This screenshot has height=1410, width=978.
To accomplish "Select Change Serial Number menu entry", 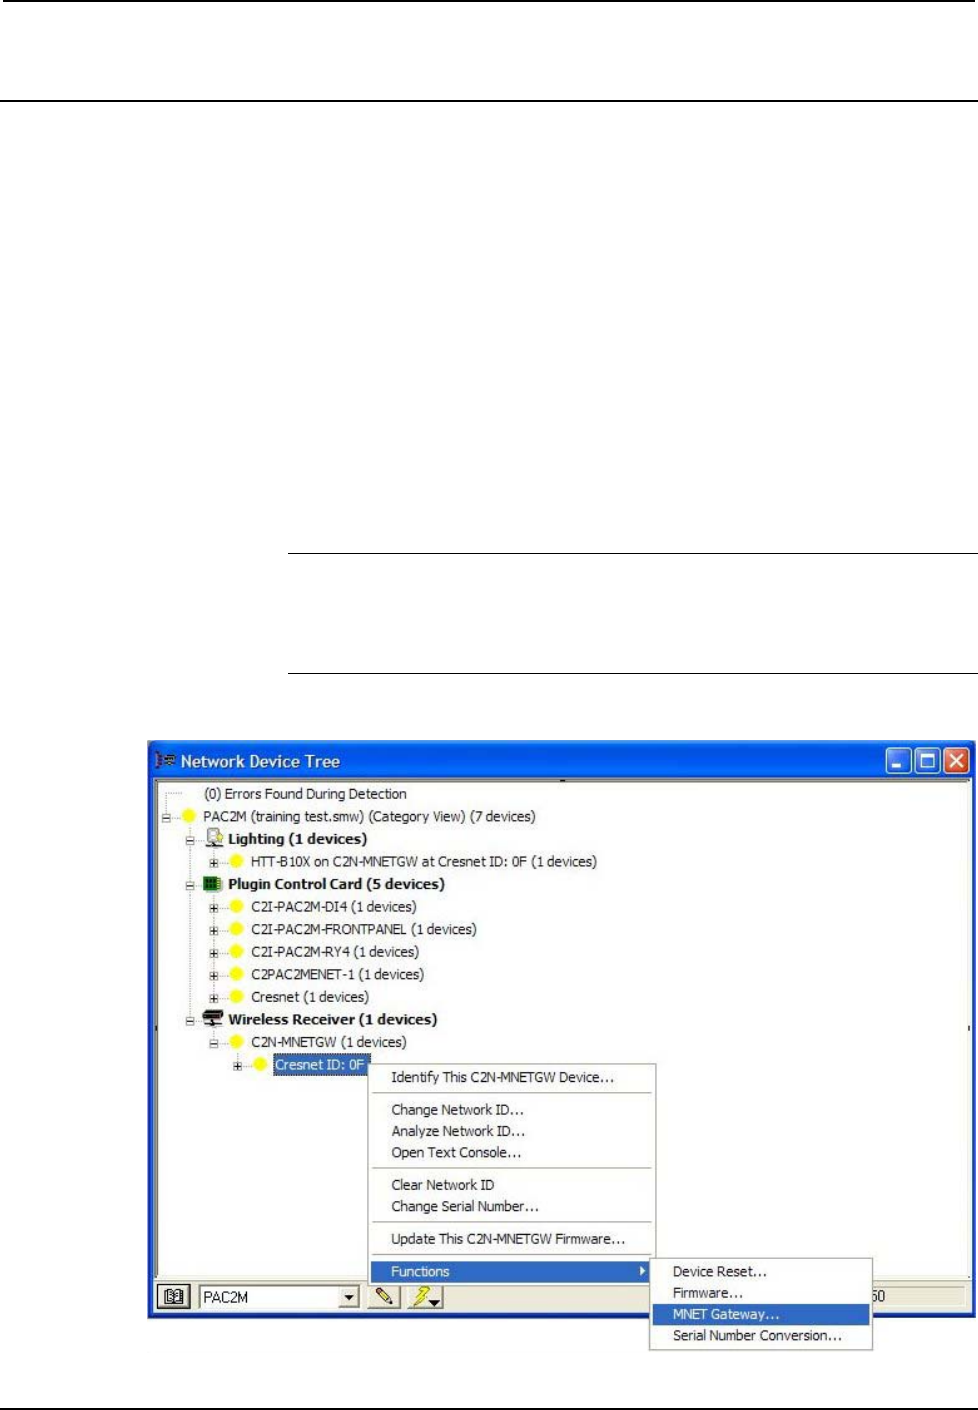I will pos(512,1206).
